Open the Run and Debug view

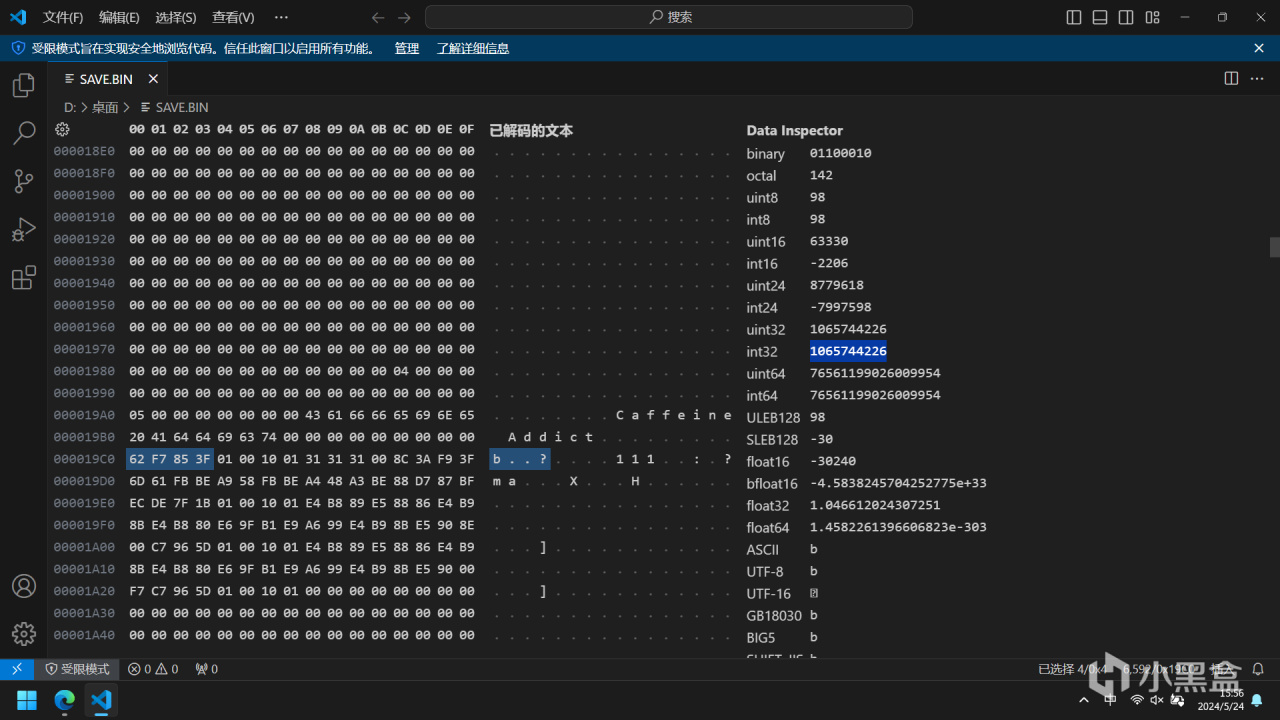[24, 230]
